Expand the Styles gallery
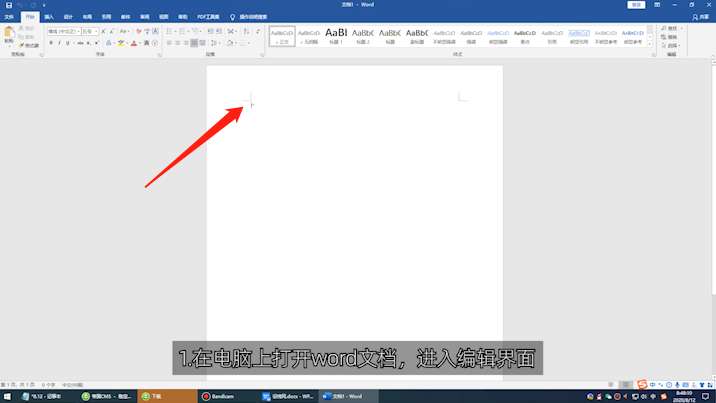The width and height of the screenshot is (716, 403). [x=650, y=45]
